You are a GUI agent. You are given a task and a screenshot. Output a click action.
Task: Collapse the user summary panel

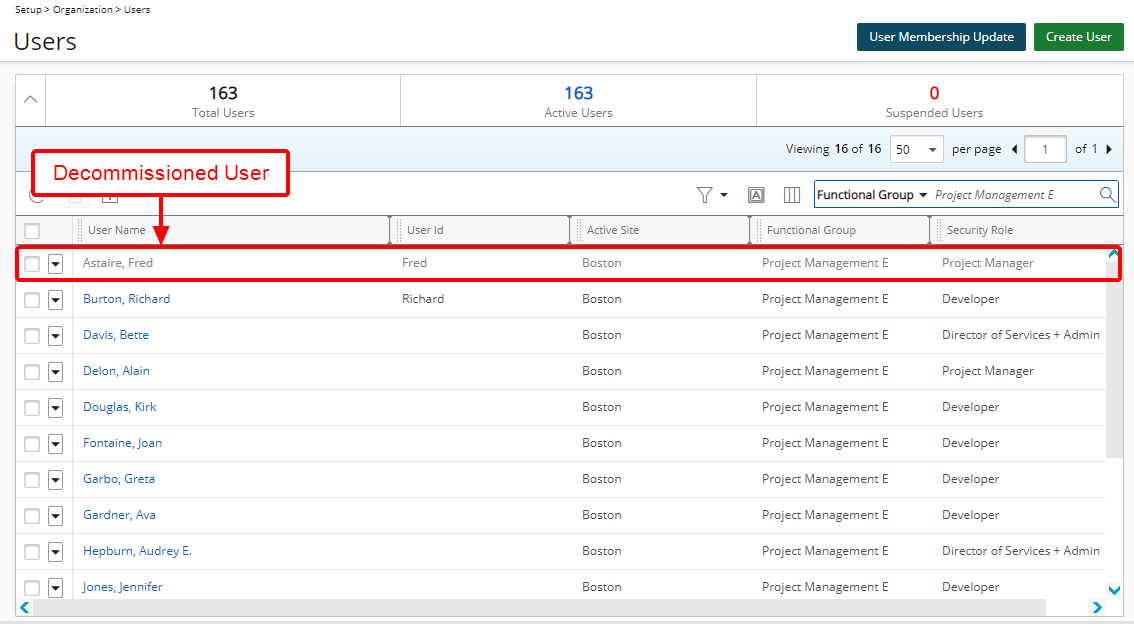[31, 99]
